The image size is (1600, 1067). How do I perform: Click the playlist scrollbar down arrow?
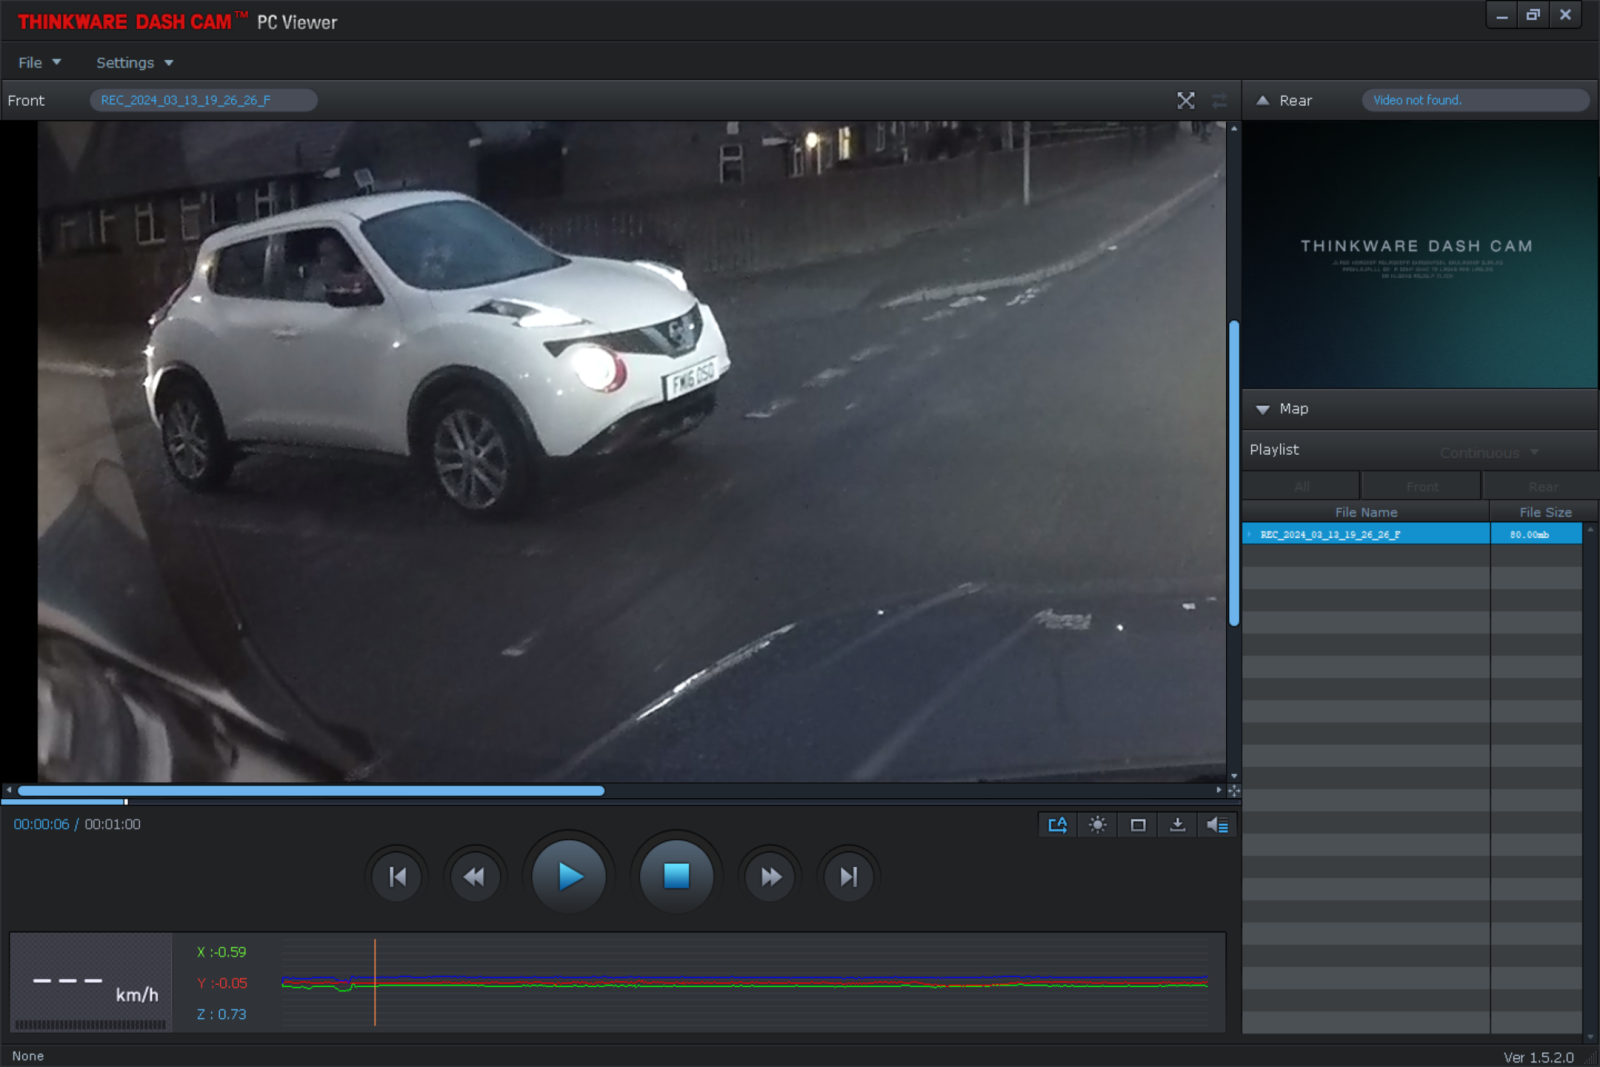coord(1590,1037)
